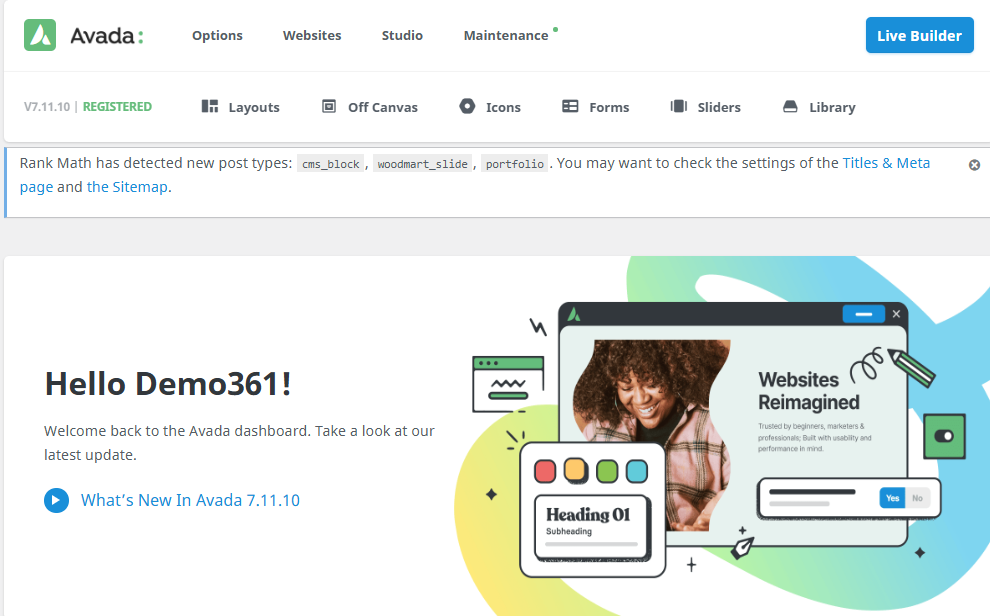990x616 pixels.
Task: Click the Library icon
Action: tap(790, 106)
